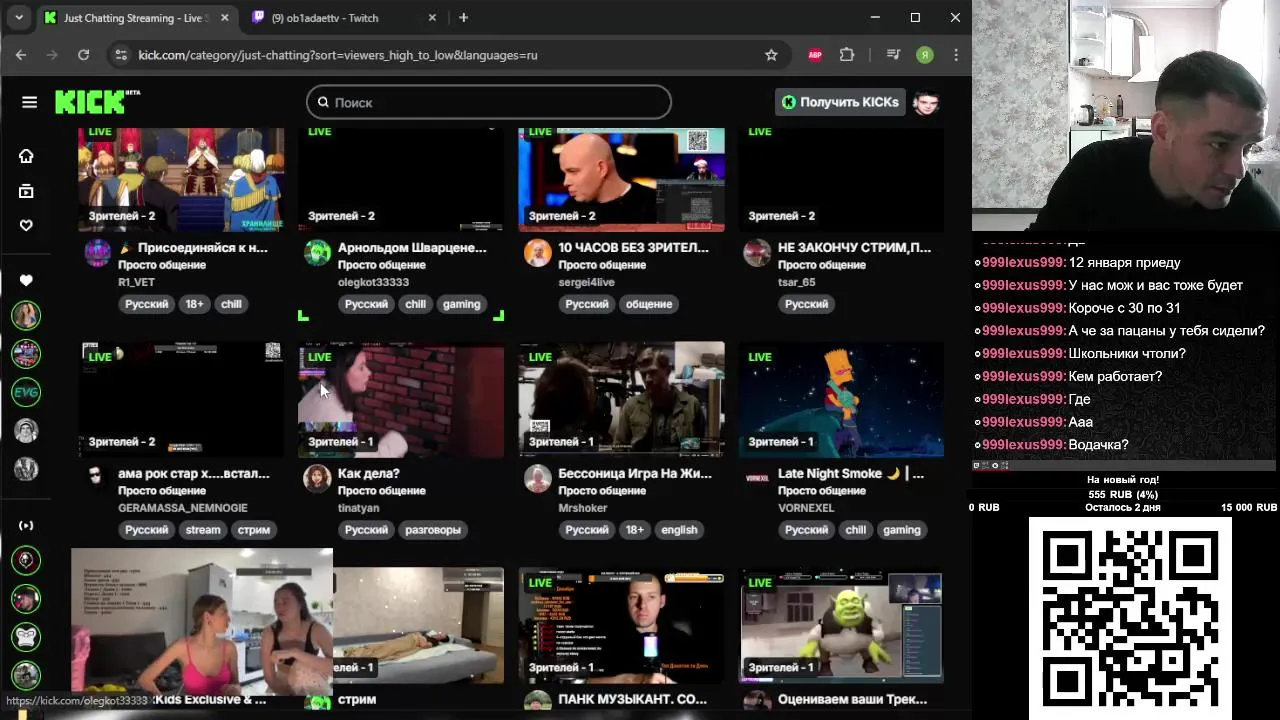Screen dimensions: 1280x720
Task: Expand the Chrome tab search dropdown
Action: click(x=18, y=18)
